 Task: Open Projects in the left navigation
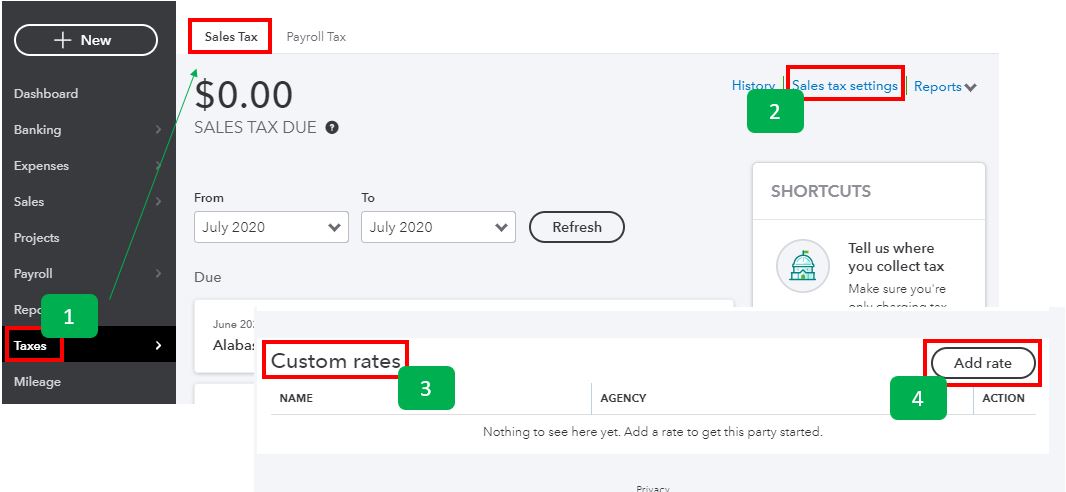click(x=37, y=238)
